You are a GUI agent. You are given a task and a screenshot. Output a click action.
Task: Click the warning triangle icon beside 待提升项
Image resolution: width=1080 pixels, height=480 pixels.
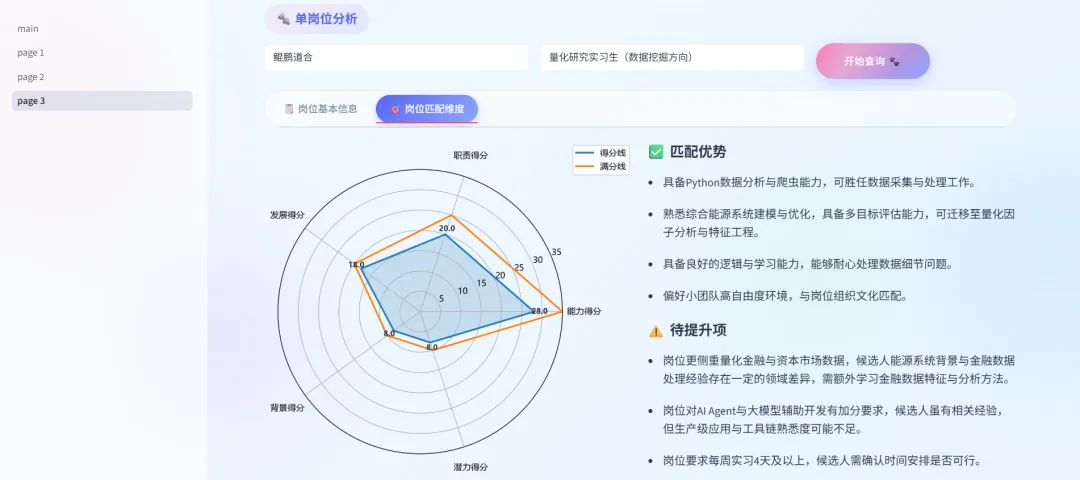(x=656, y=331)
